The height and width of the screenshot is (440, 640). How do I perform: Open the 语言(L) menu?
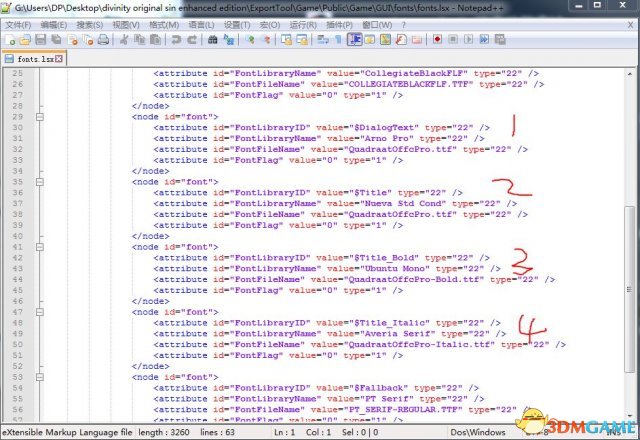tap(201, 25)
